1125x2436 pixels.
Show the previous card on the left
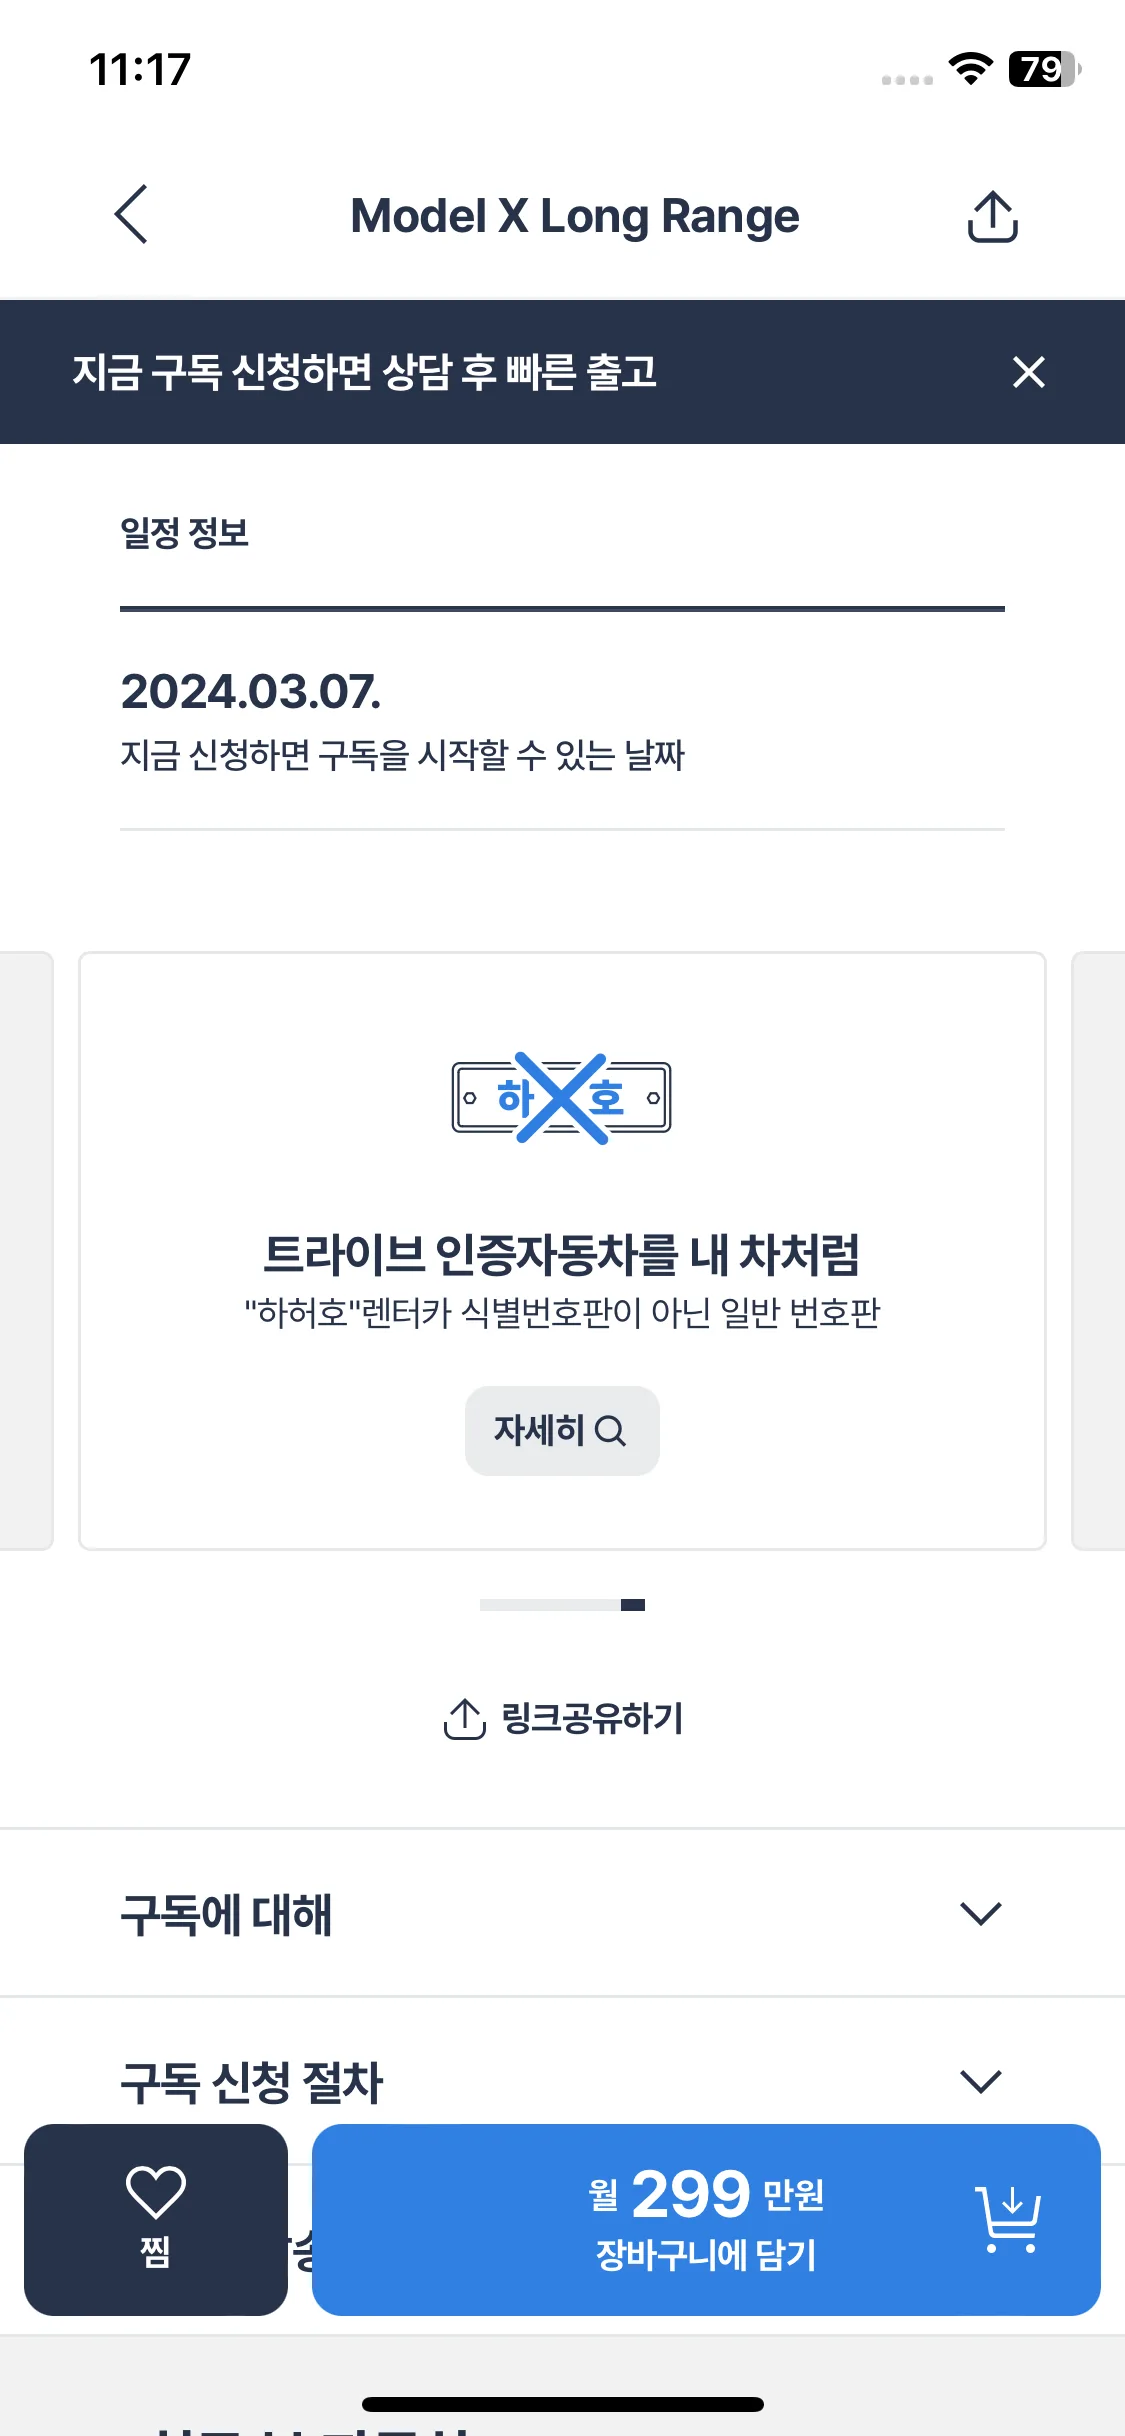tap(26, 1250)
